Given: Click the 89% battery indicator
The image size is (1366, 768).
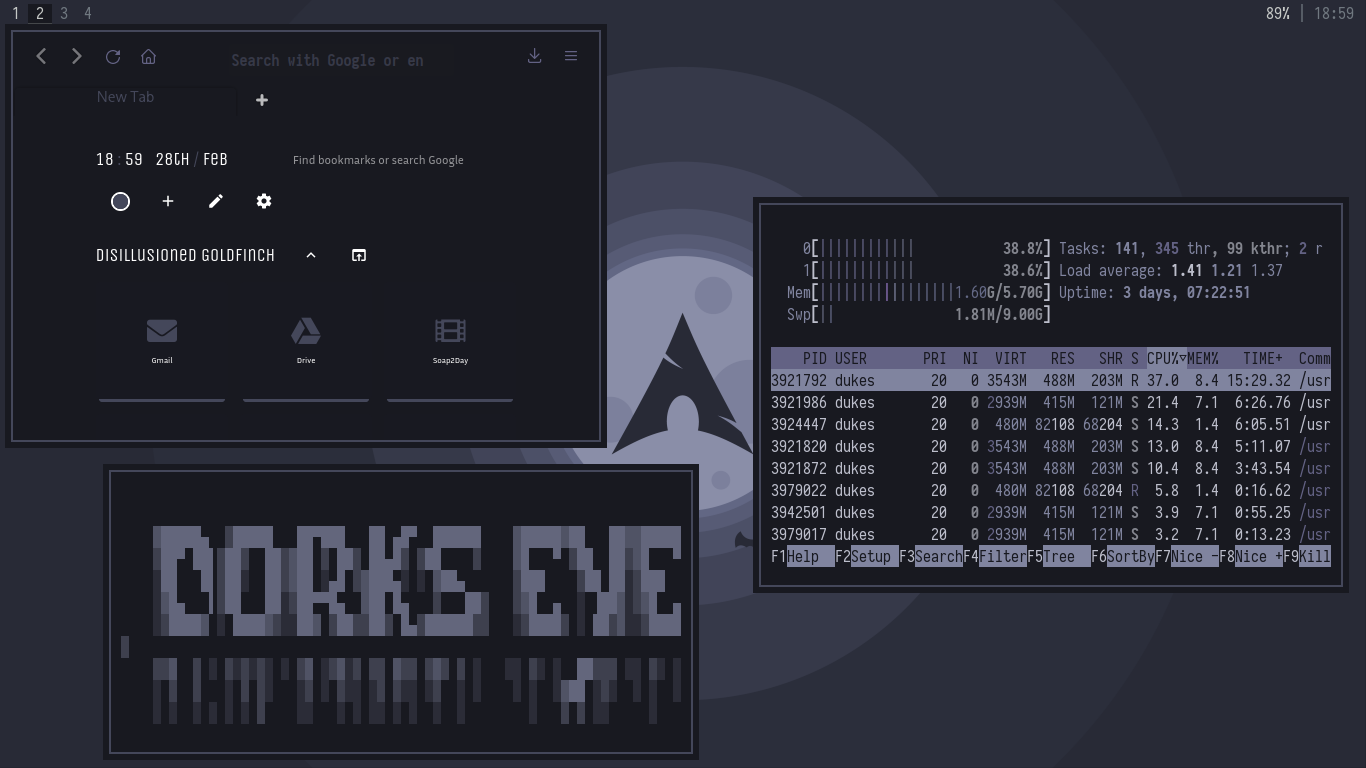Looking at the screenshot, I should click(1277, 13).
